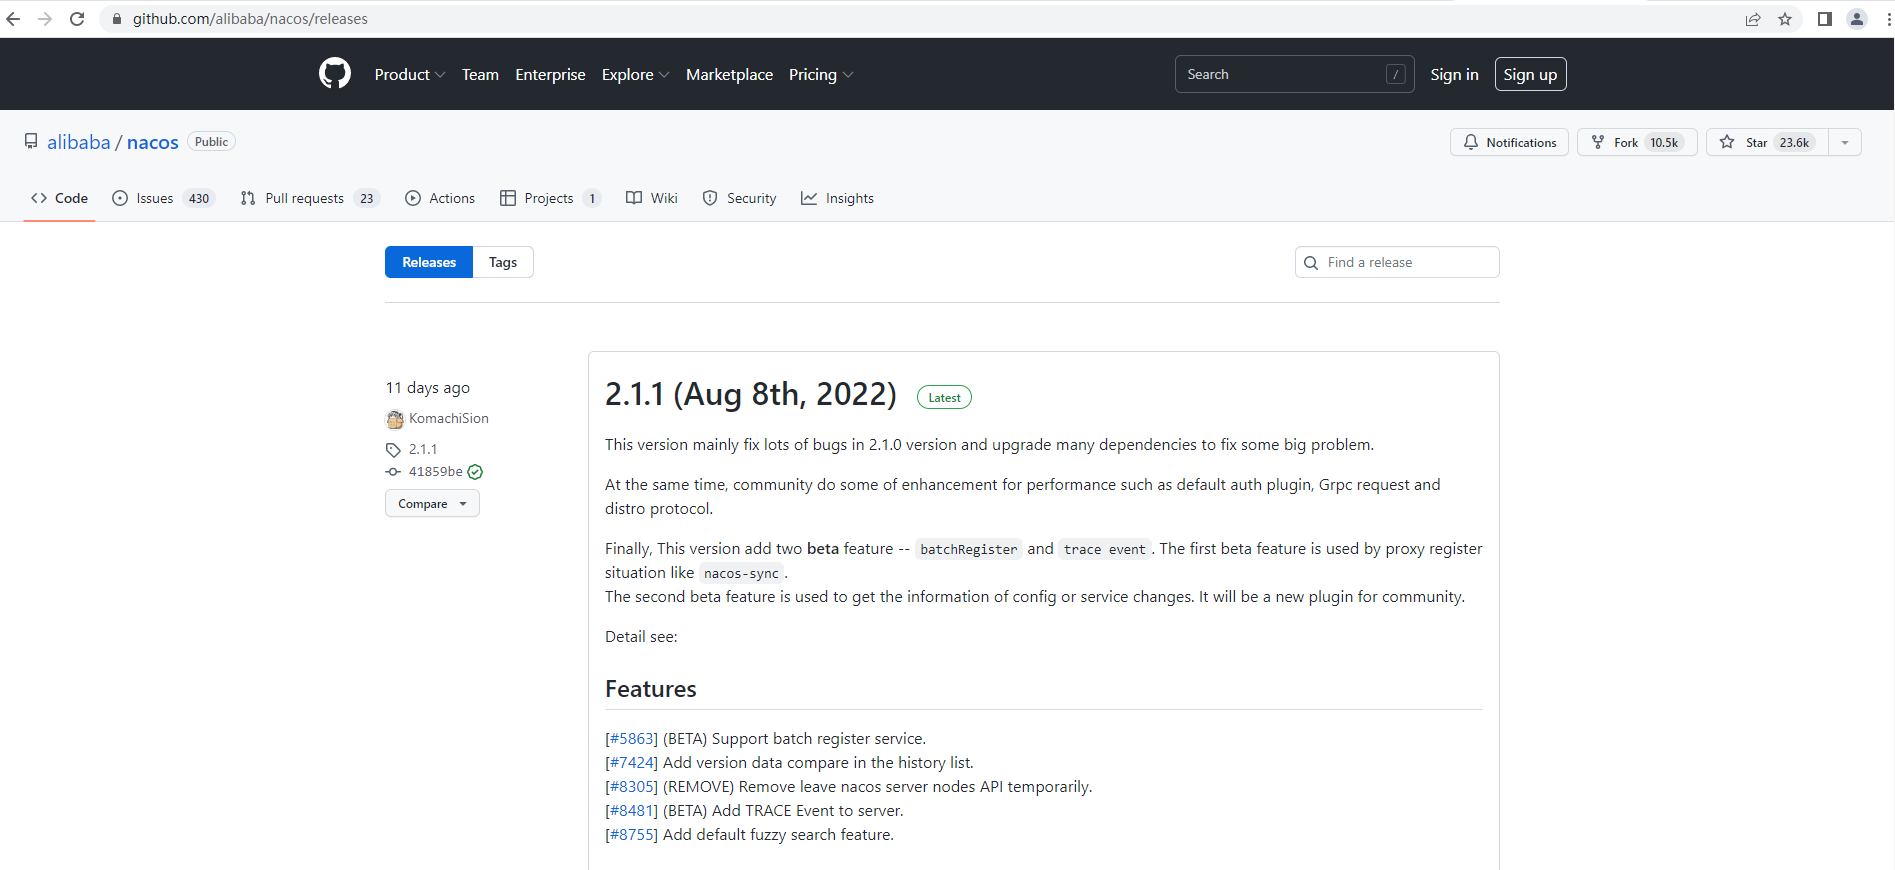Click the Sign up button

click(1530, 74)
